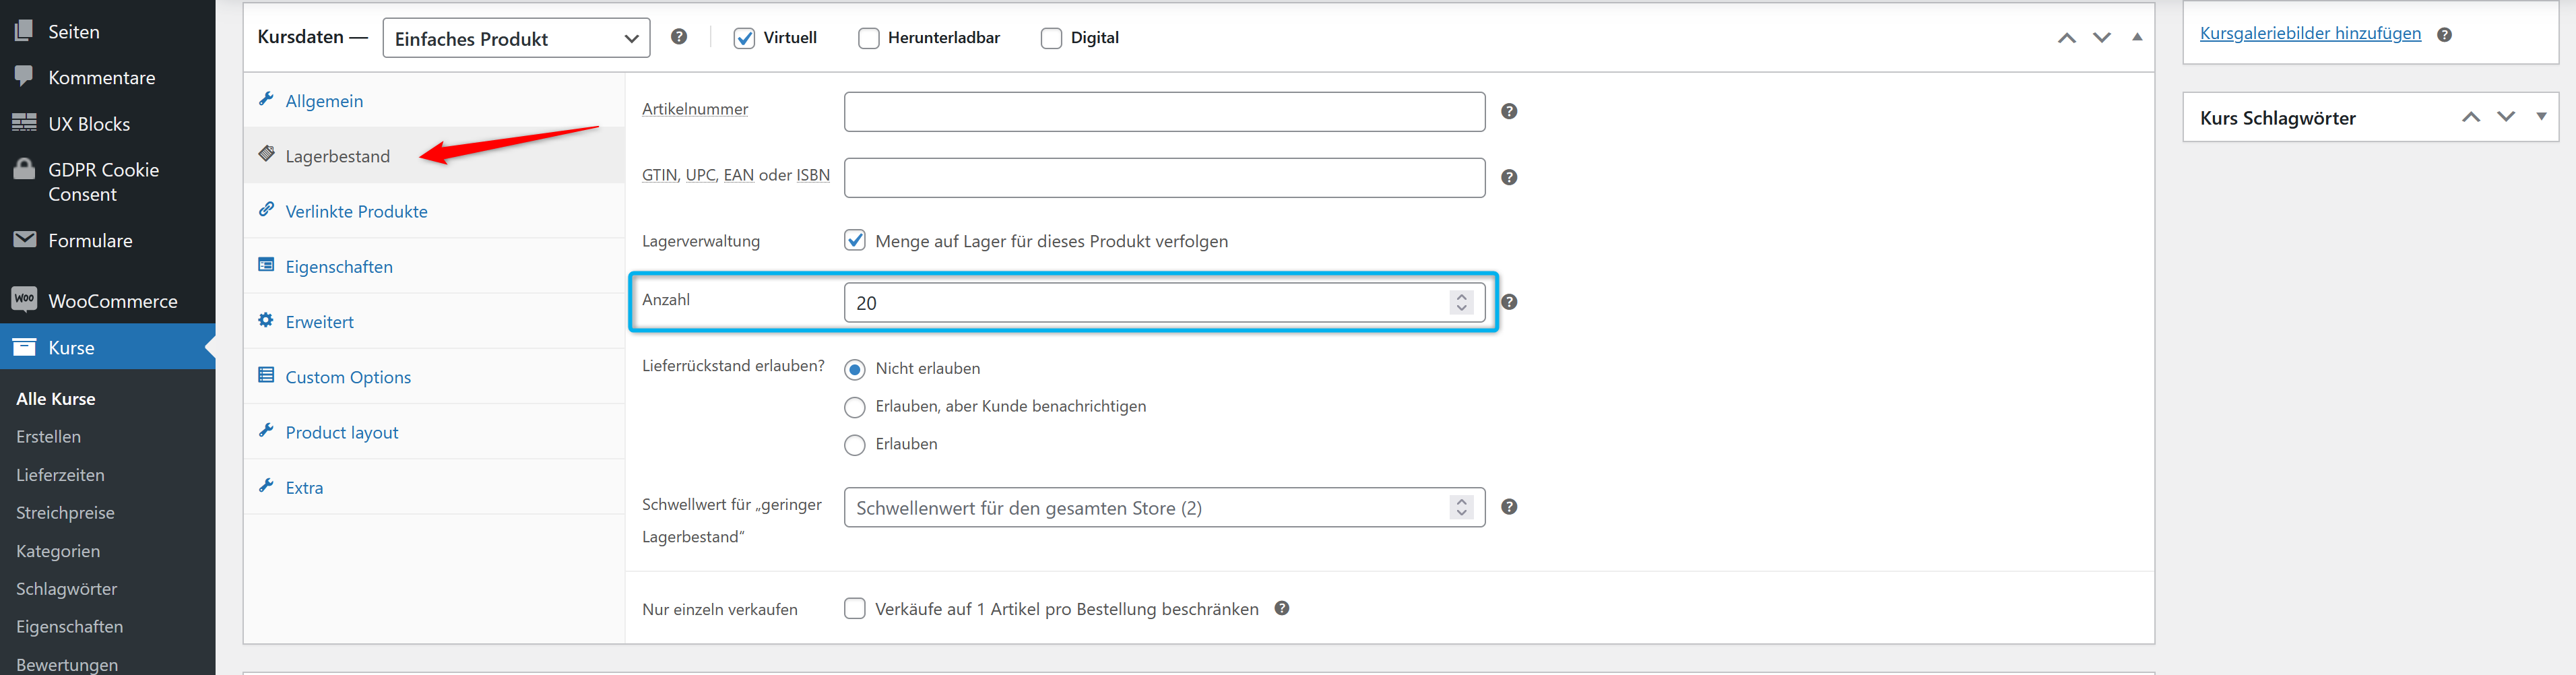Open the WooCommerce sidebar menu

(107, 300)
